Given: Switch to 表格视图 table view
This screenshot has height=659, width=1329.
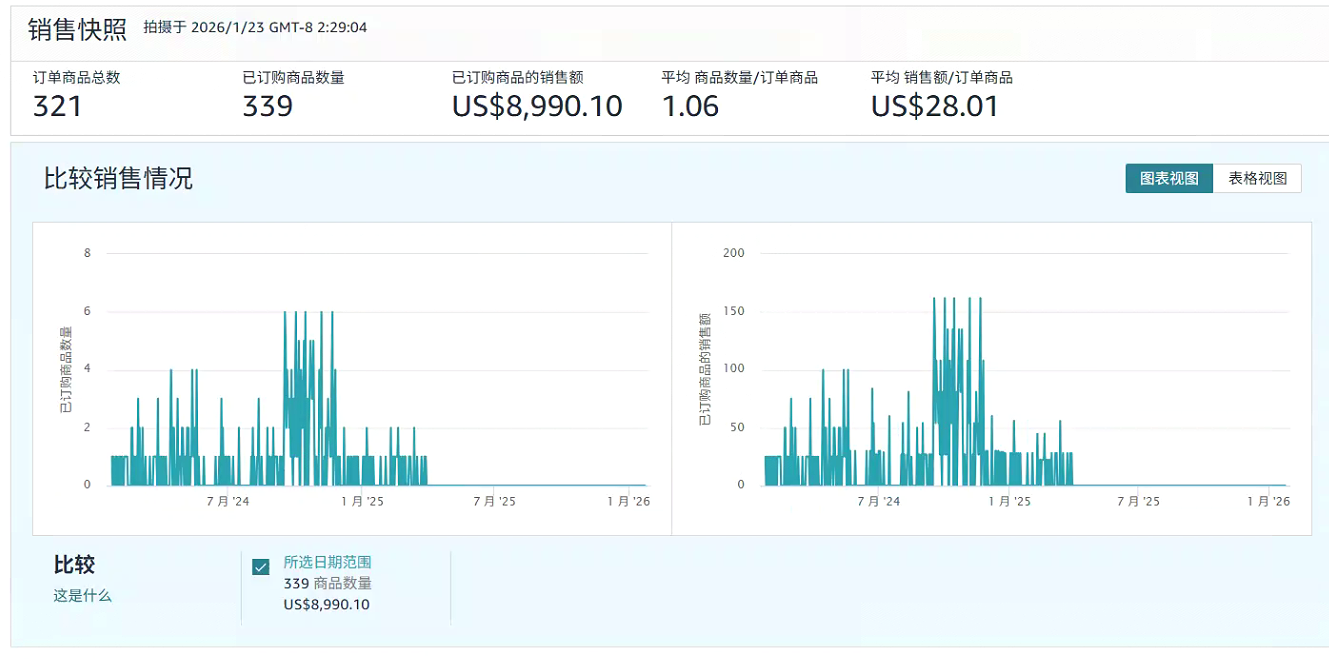Looking at the screenshot, I should coord(1257,179).
